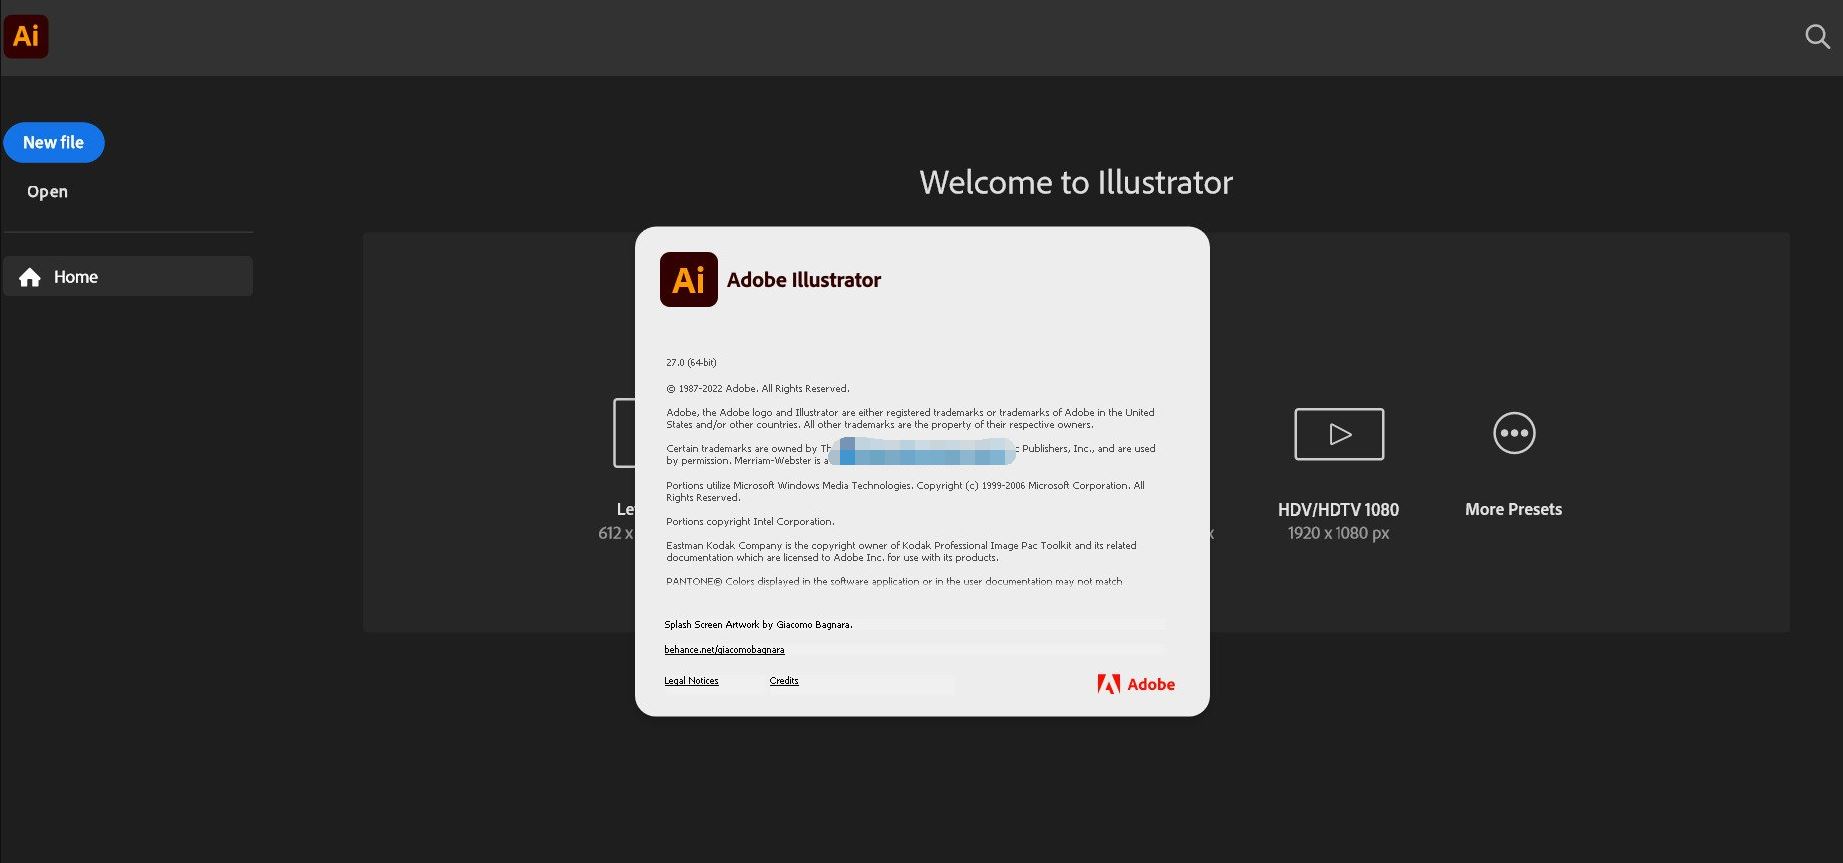Click the 27.0 (64-bit) version text
This screenshot has height=863, width=1843.
[x=691, y=363]
